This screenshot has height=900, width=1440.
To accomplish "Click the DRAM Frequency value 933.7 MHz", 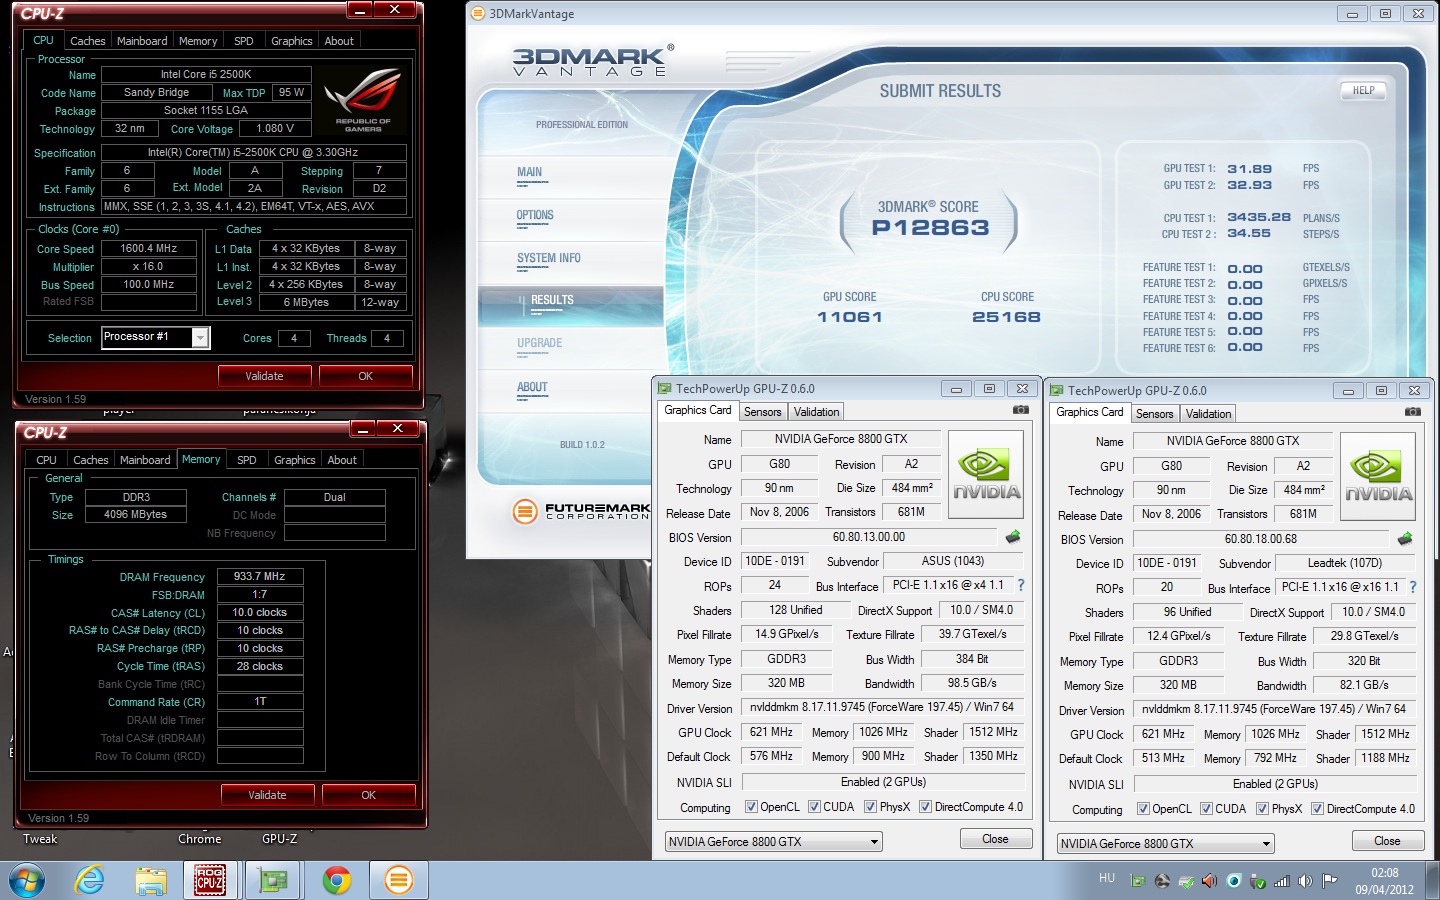I will coord(260,577).
